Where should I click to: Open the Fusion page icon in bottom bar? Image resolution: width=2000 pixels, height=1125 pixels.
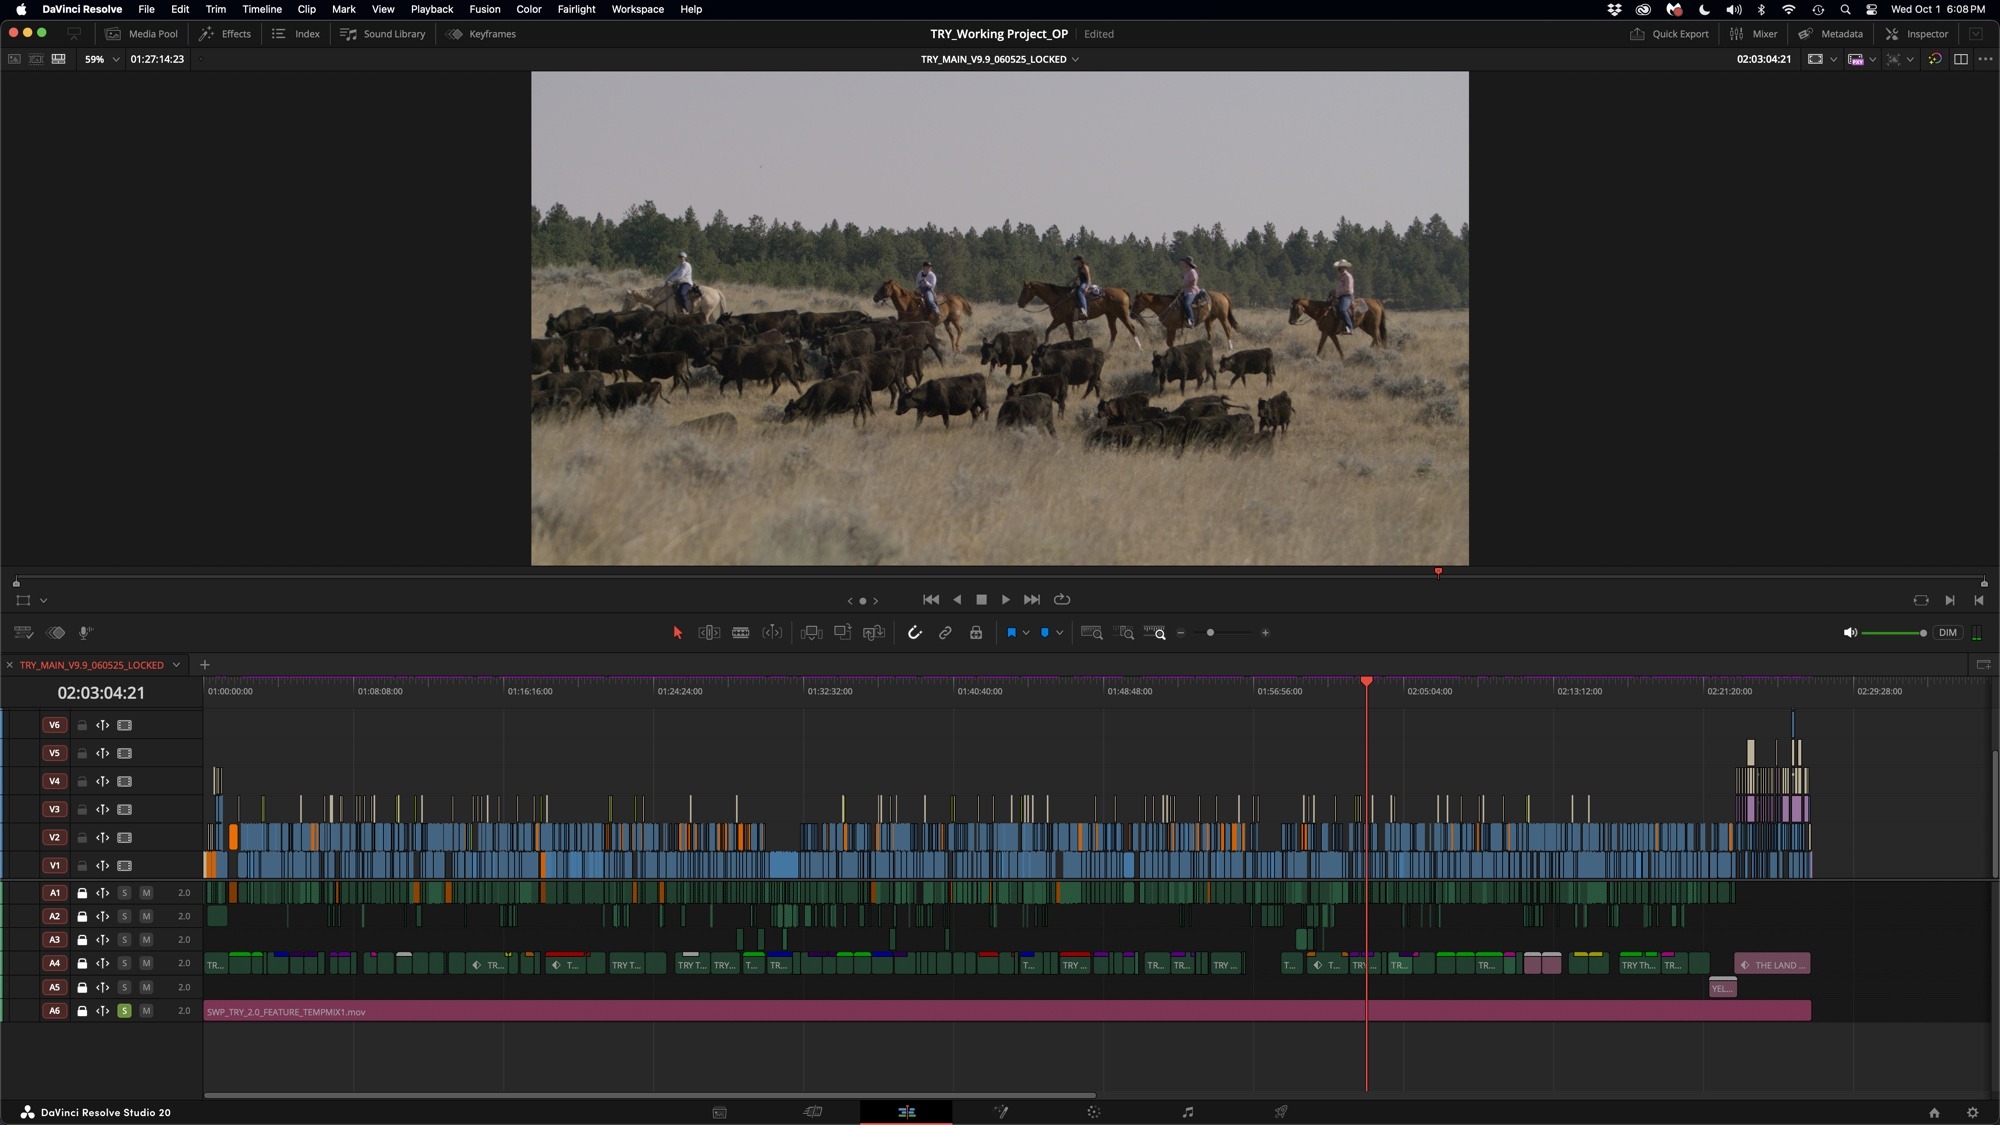(x=1000, y=1112)
